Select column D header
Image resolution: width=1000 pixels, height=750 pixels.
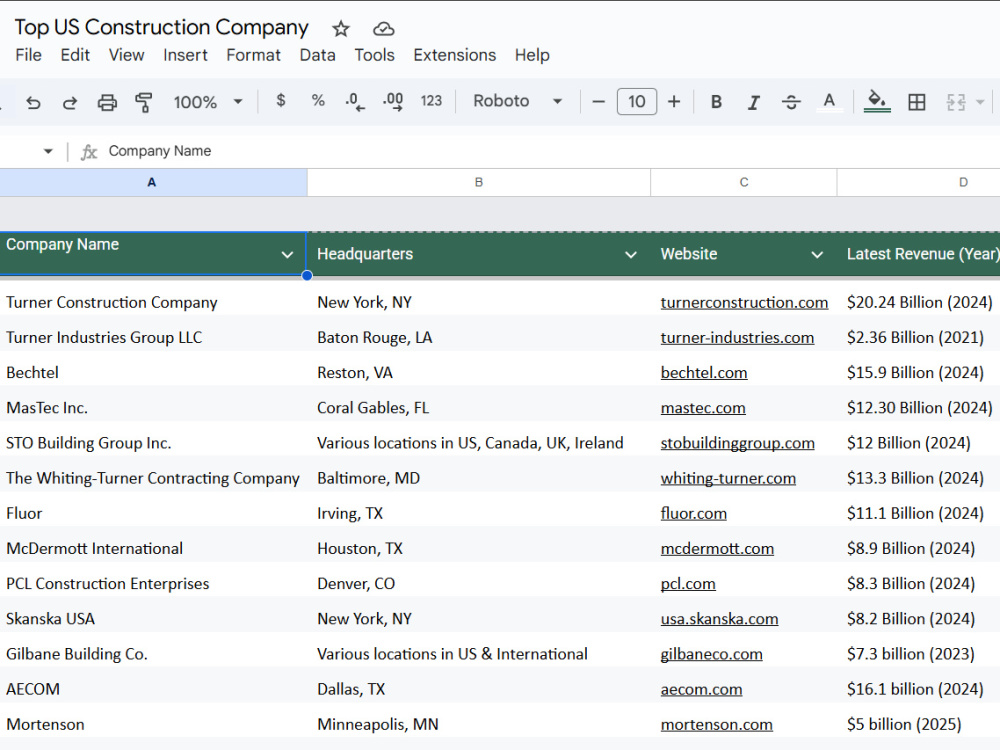click(918, 182)
